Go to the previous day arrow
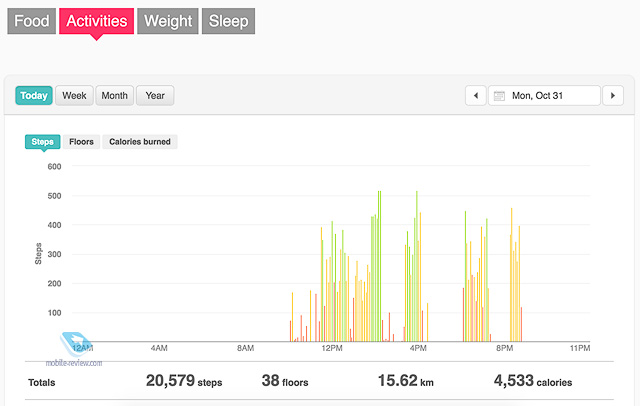The height and width of the screenshot is (406, 640). (x=476, y=95)
